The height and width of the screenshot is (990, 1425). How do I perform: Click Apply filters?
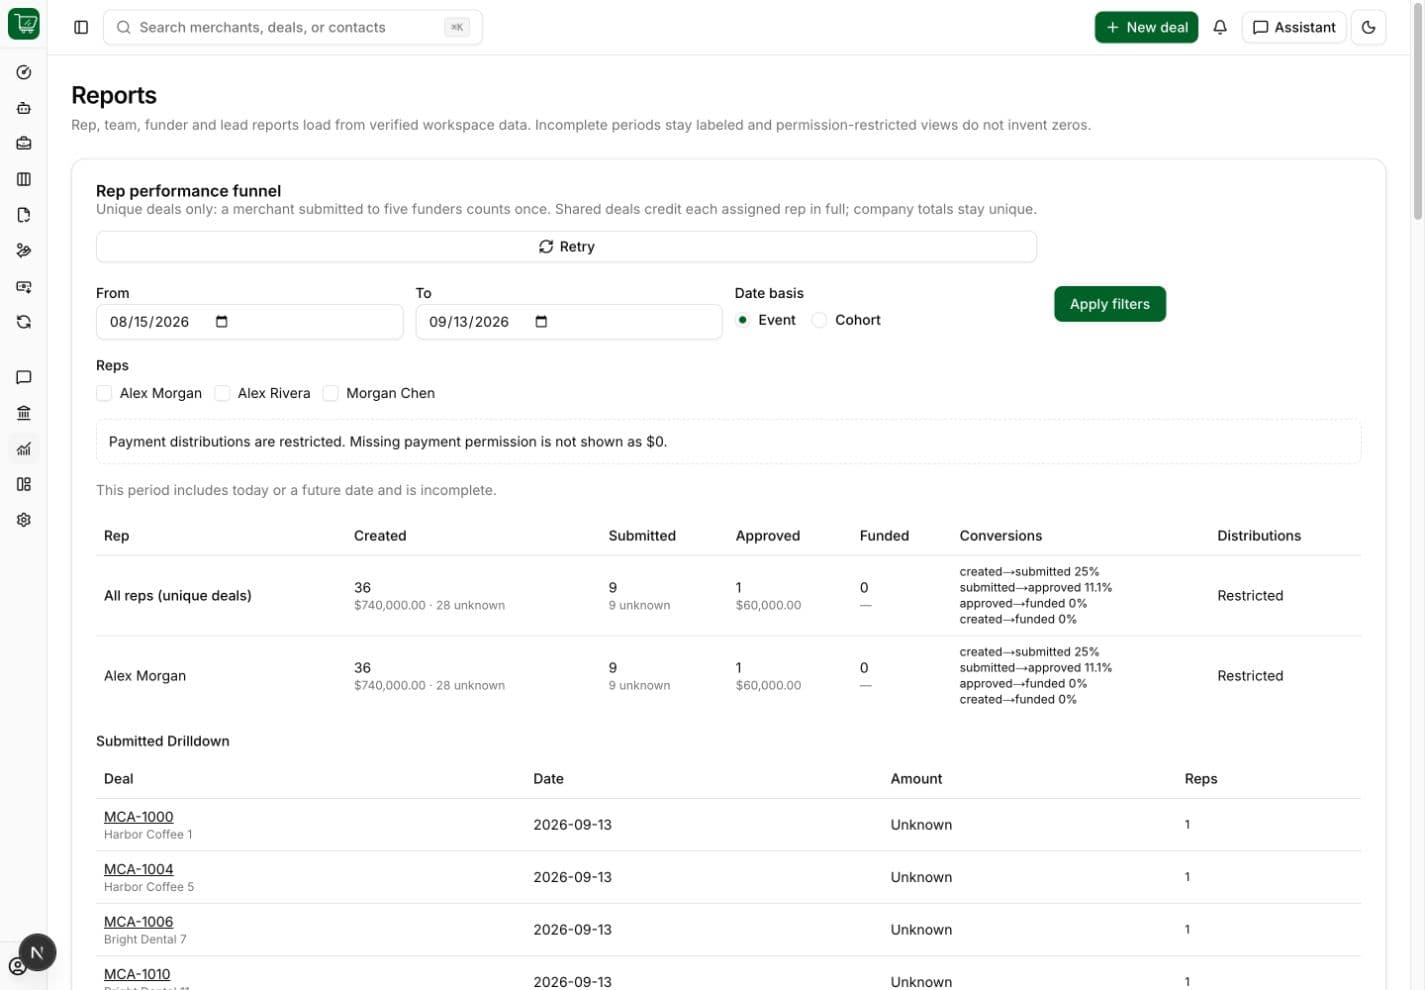[1110, 304]
